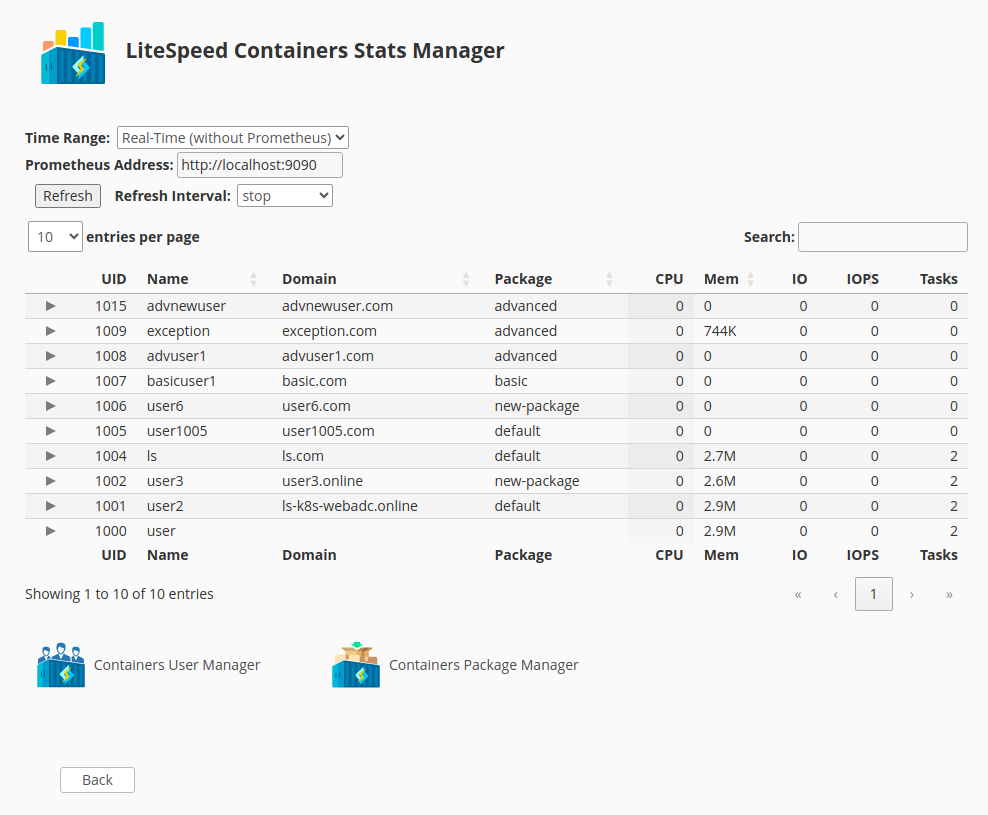Expand row details for exception user
Image resolution: width=988 pixels, height=815 pixels.
point(51,331)
